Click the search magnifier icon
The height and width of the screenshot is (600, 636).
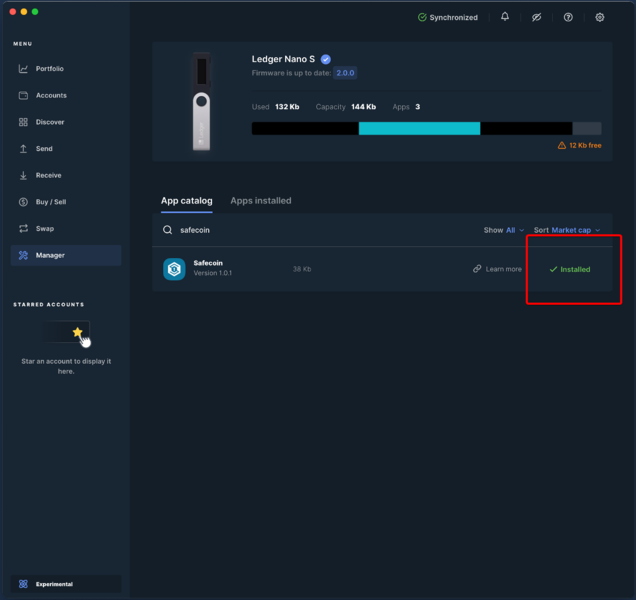(168, 230)
